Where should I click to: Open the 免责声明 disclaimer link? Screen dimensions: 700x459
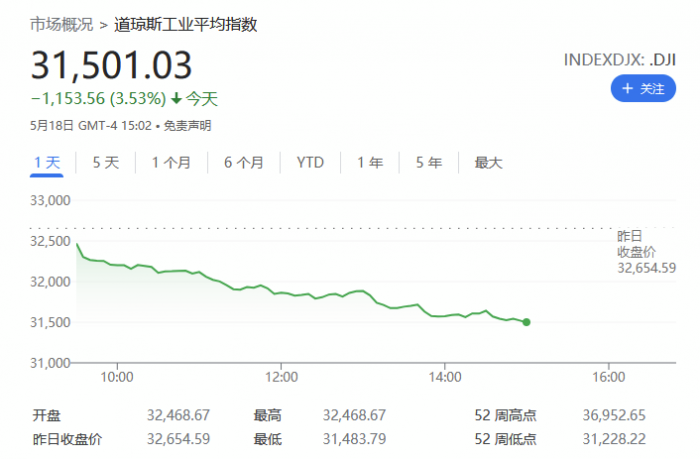[x=188, y=126]
